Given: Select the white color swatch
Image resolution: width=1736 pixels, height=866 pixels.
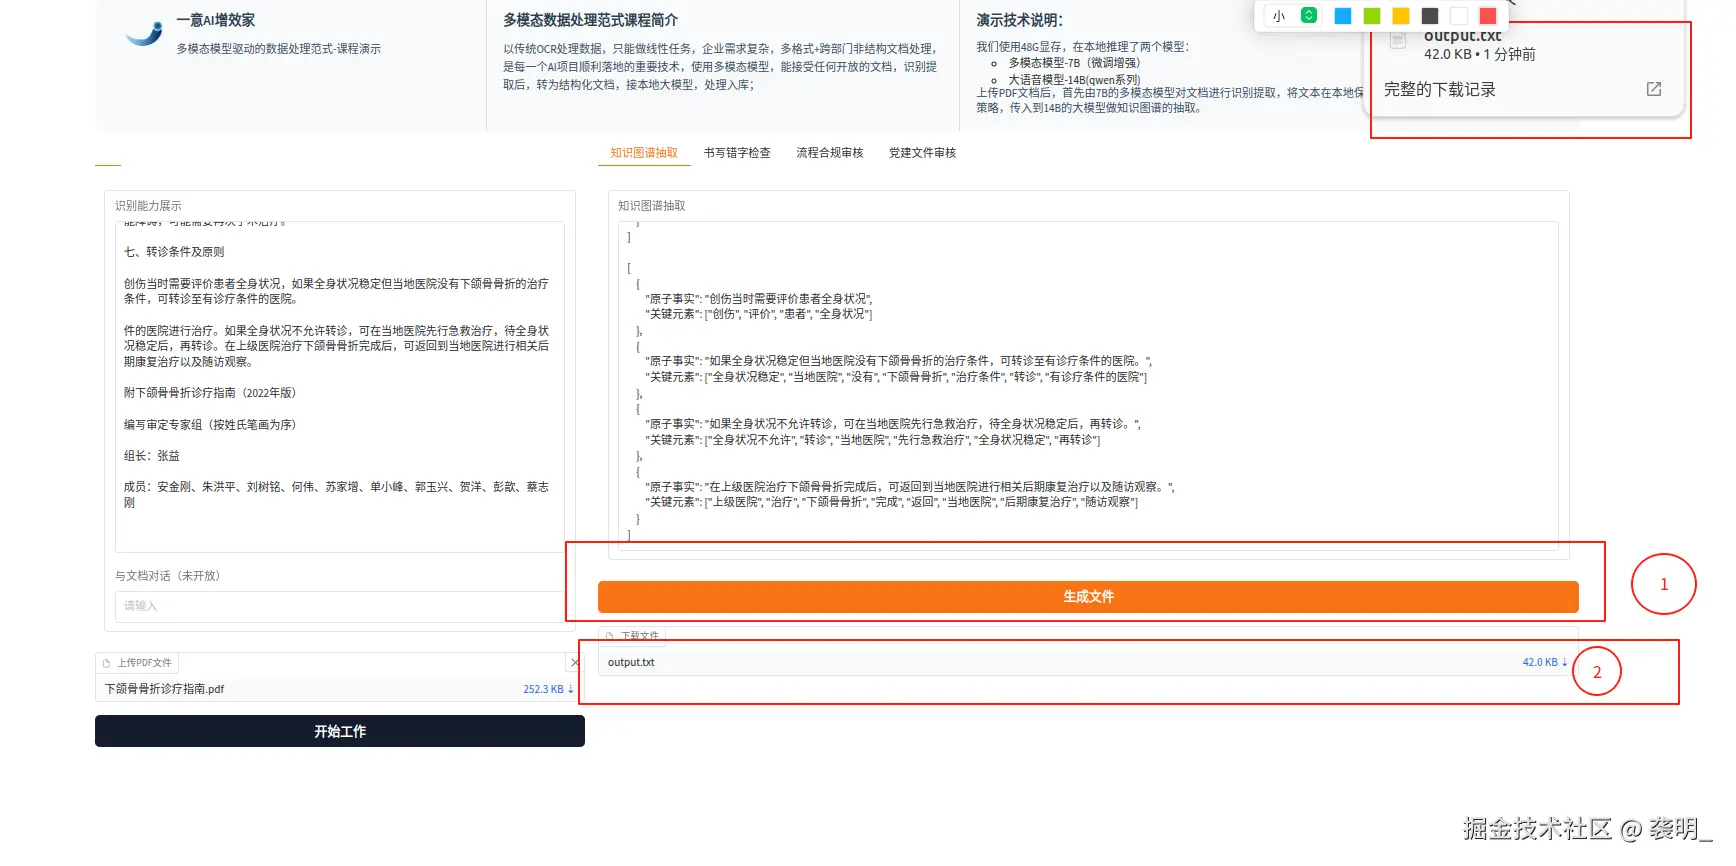Looking at the screenshot, I should point(1459,16).
